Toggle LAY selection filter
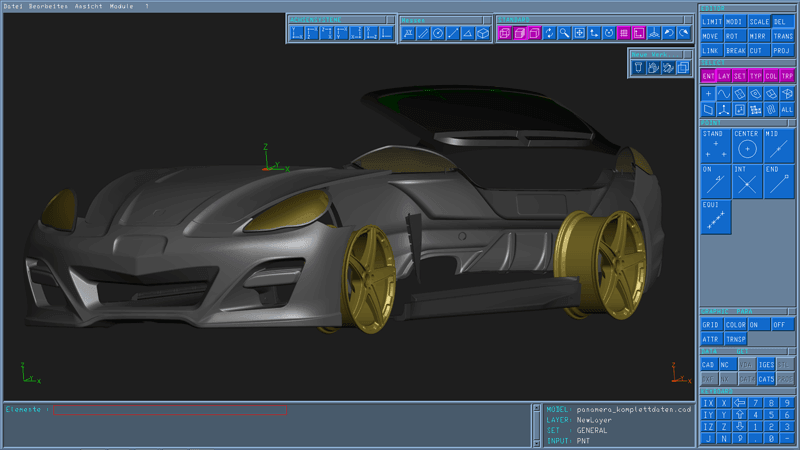The width and height of the screenshot is (800, 450). pos(724,76)
